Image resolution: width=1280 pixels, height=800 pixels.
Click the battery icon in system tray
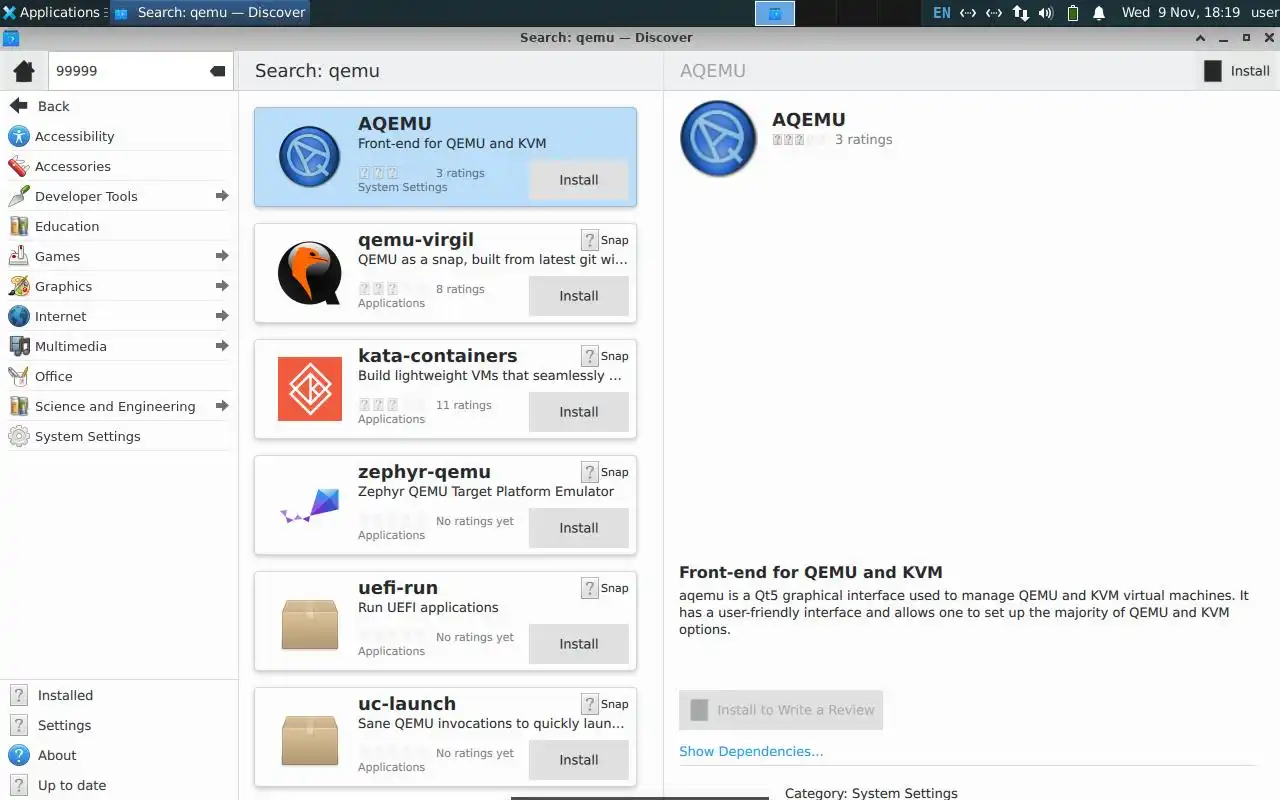coord(1073,13)
